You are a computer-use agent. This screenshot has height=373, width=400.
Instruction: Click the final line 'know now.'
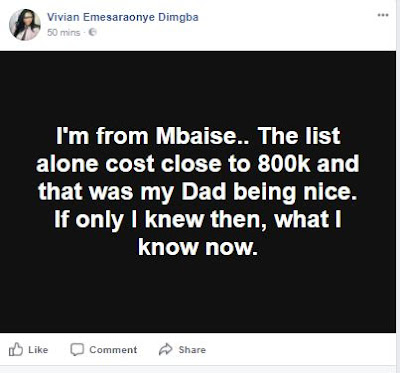(198, 247)
